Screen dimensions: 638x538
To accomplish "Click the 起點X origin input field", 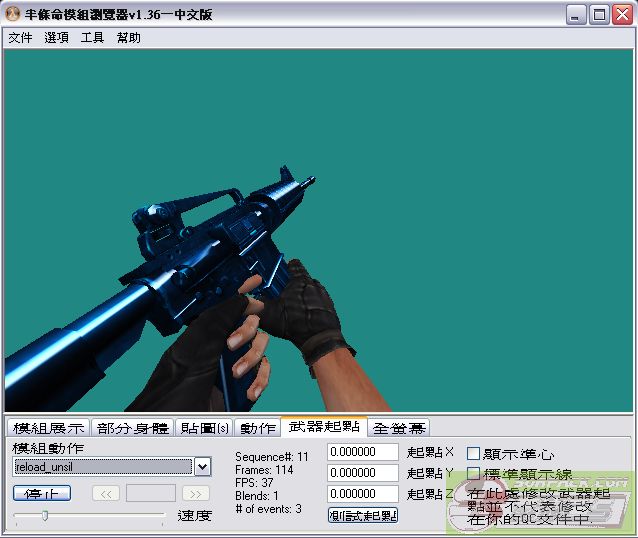I will pos(362,454).
